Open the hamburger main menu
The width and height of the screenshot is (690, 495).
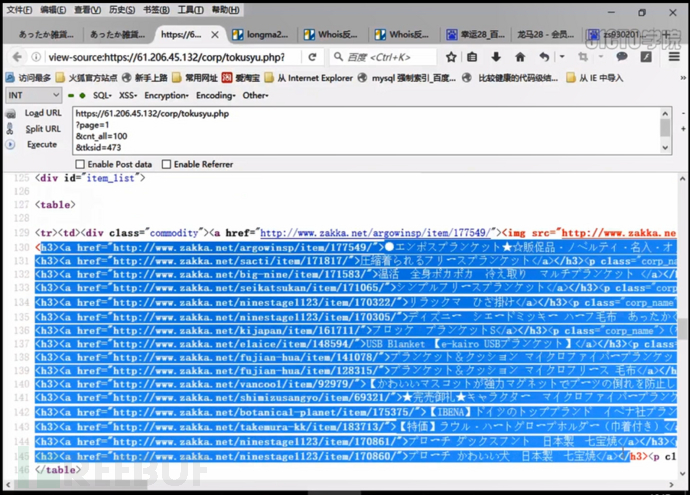tap(674, 57)
